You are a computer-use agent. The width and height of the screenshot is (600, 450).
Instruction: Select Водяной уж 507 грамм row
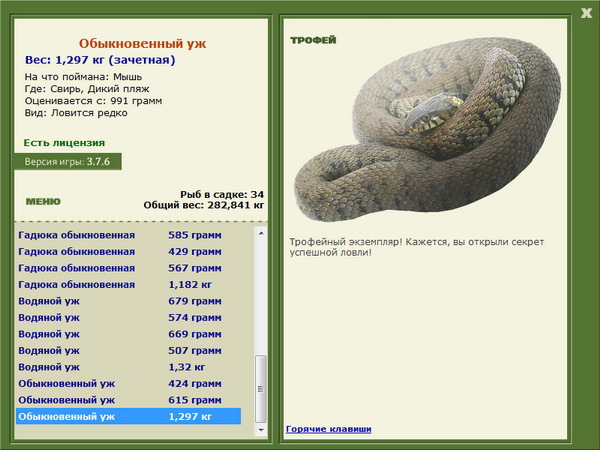(128, 350)
